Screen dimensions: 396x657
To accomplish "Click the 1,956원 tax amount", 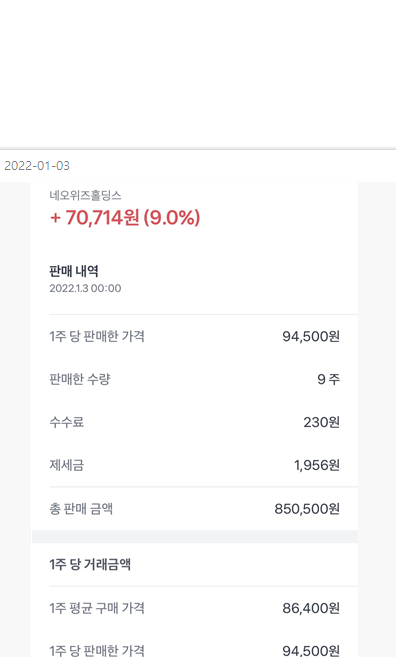I will 317,465.
